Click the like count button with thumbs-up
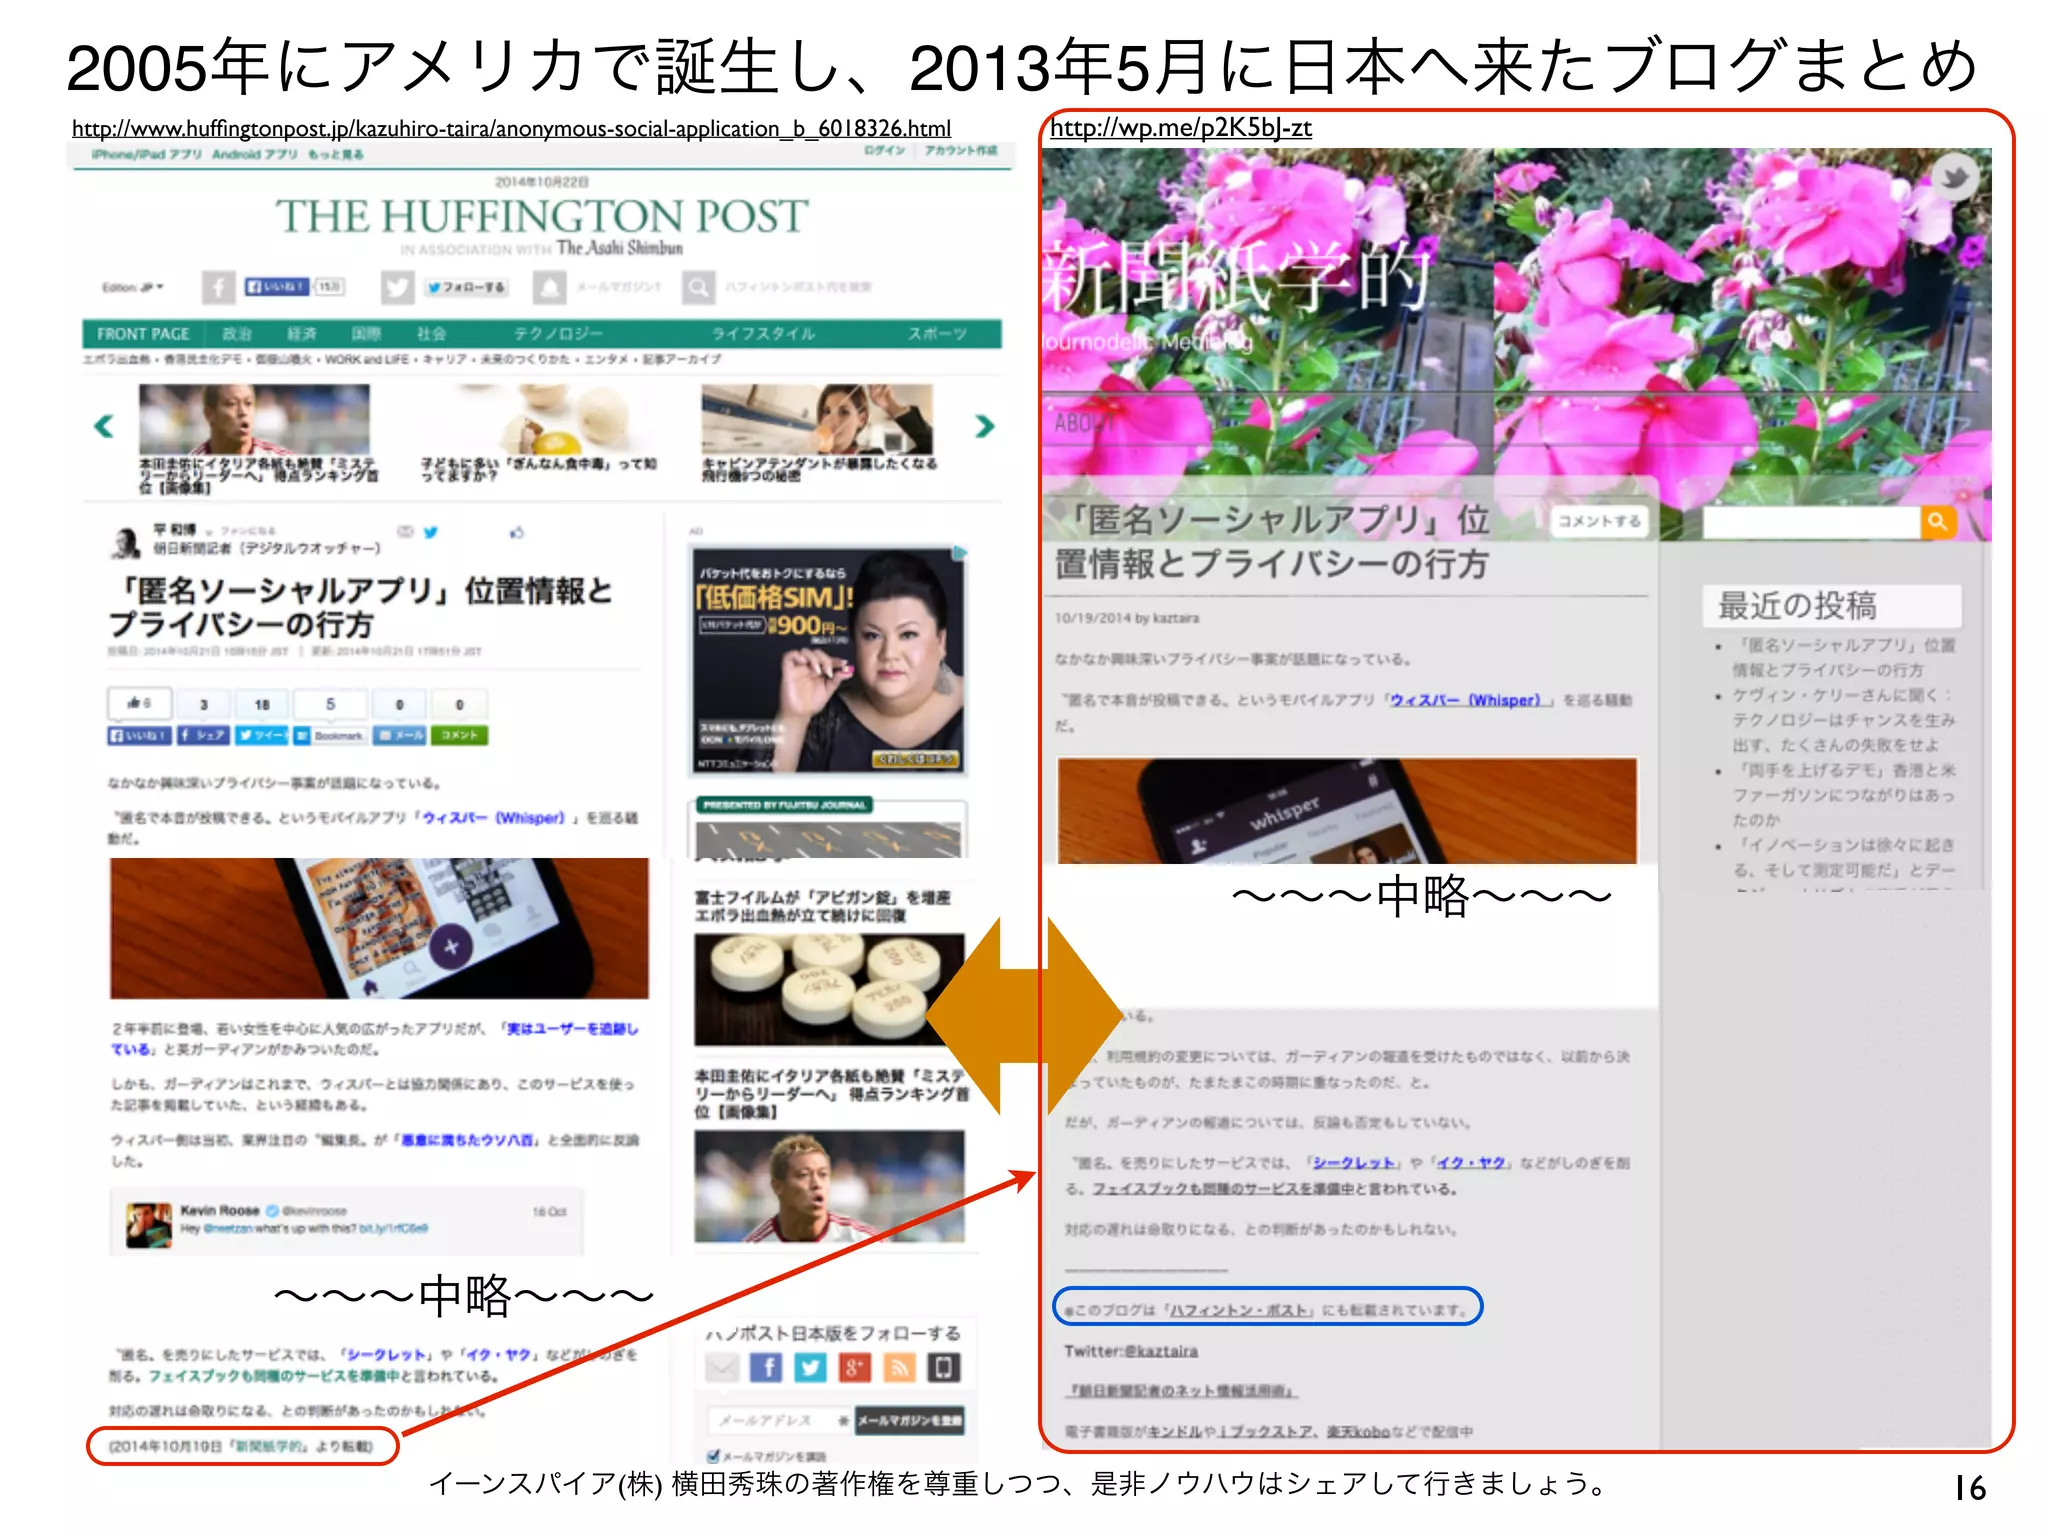The image size is (2048, 1536). [139, 704]
